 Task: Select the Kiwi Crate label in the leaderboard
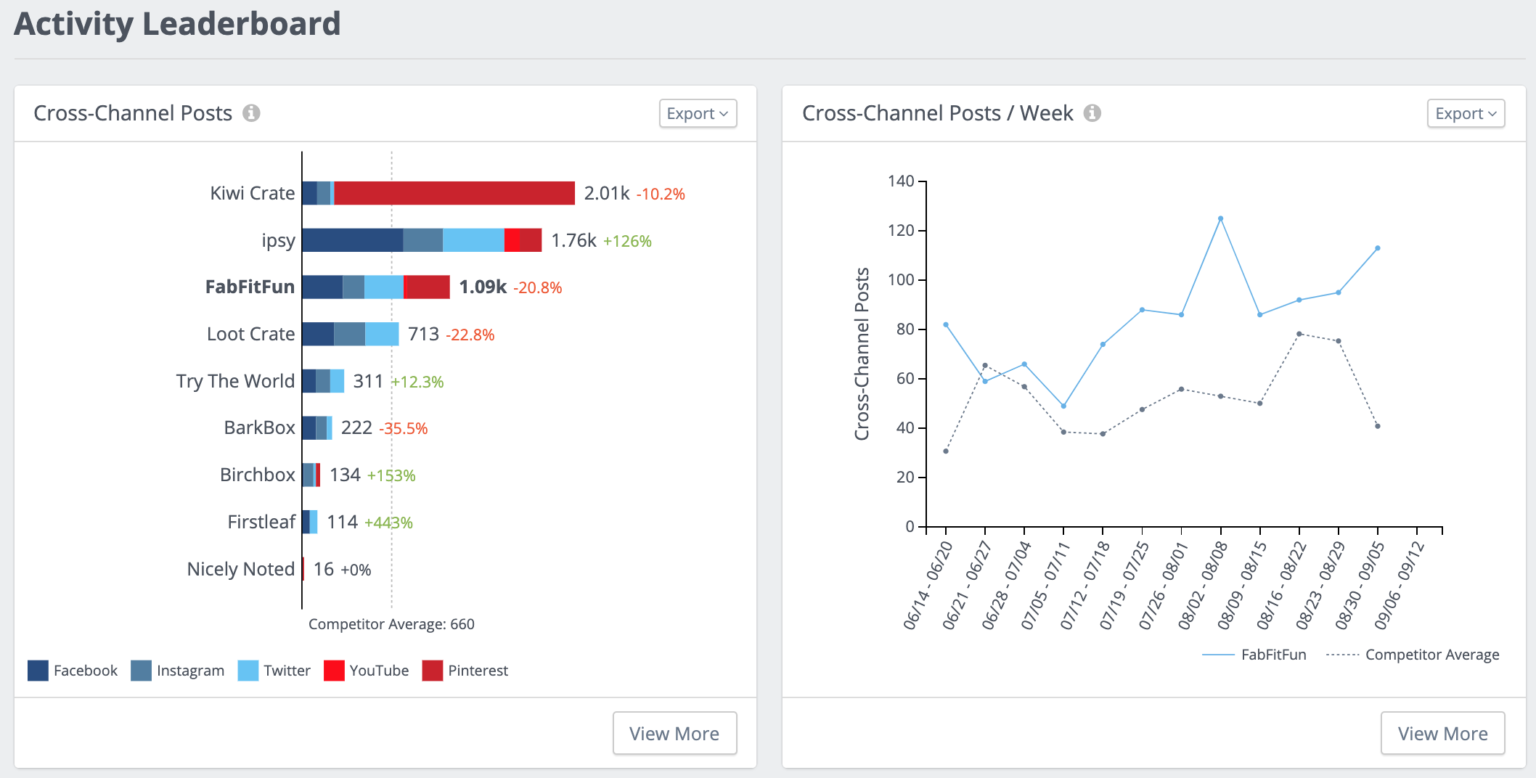[251, 192]
